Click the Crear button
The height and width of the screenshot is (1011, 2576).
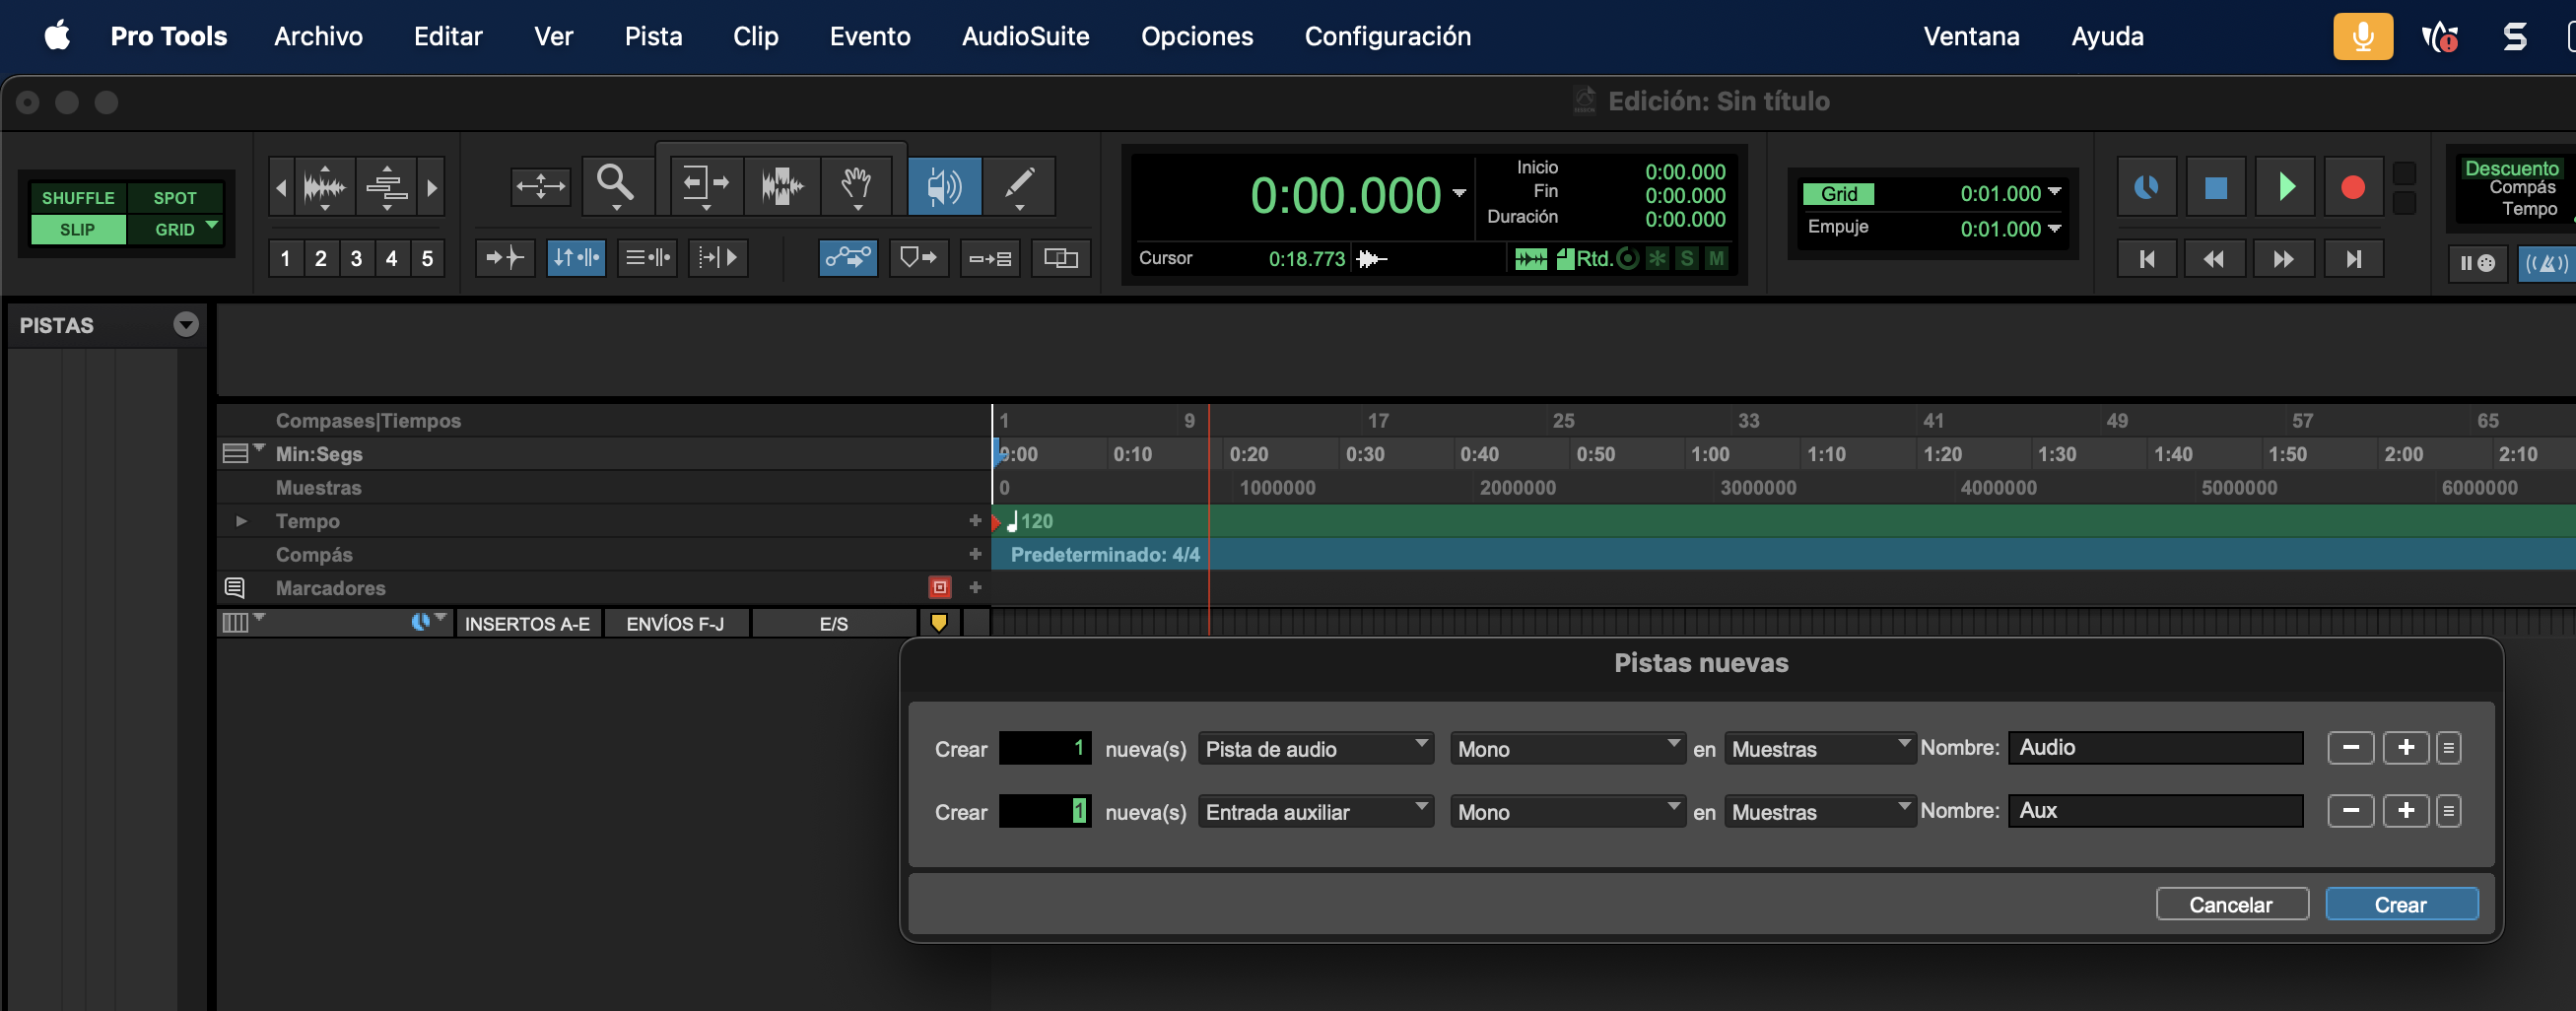[2400, 904]
